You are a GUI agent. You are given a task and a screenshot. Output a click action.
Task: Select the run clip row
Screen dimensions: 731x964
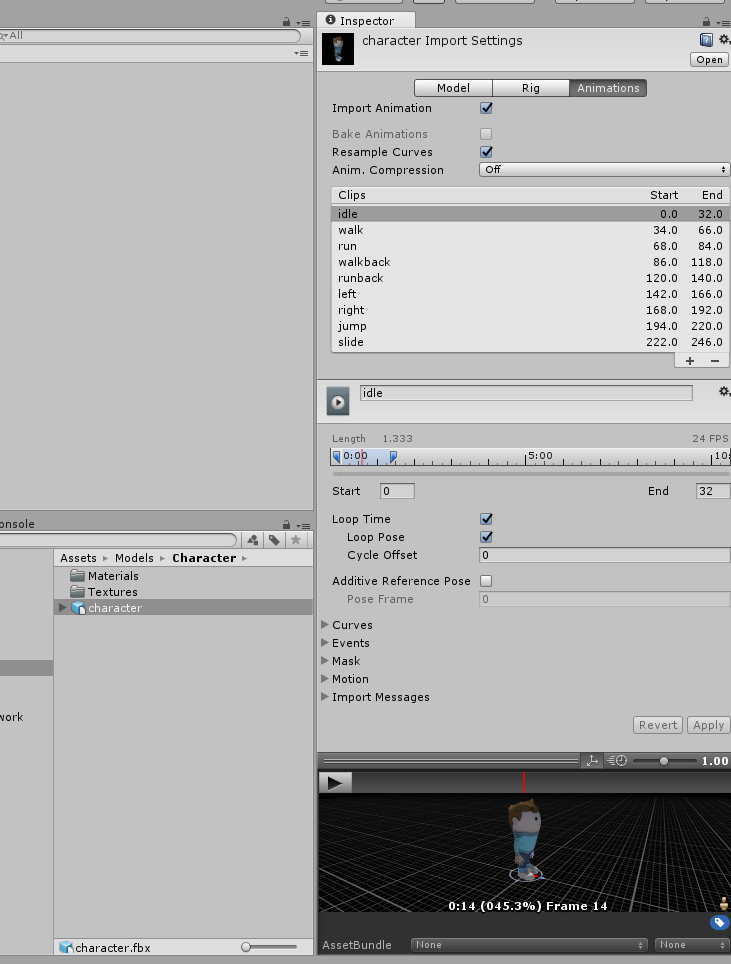[x=530, y=246]
